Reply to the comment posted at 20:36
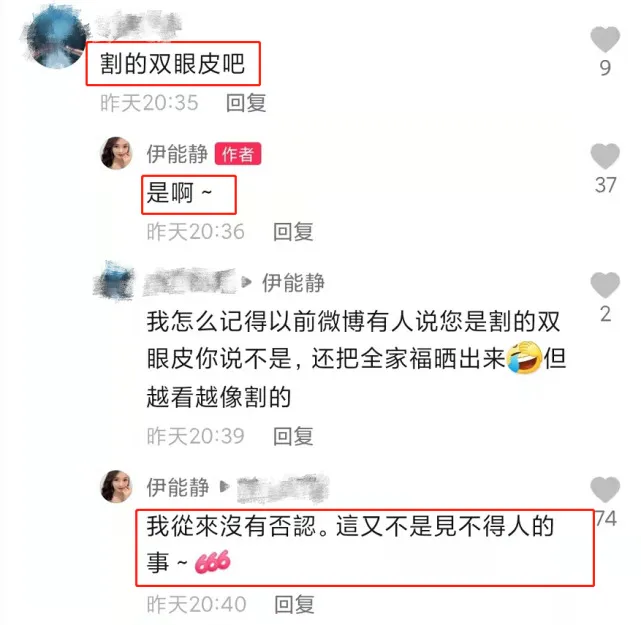This screenshot has width=641, height=625. pos(293,232)
